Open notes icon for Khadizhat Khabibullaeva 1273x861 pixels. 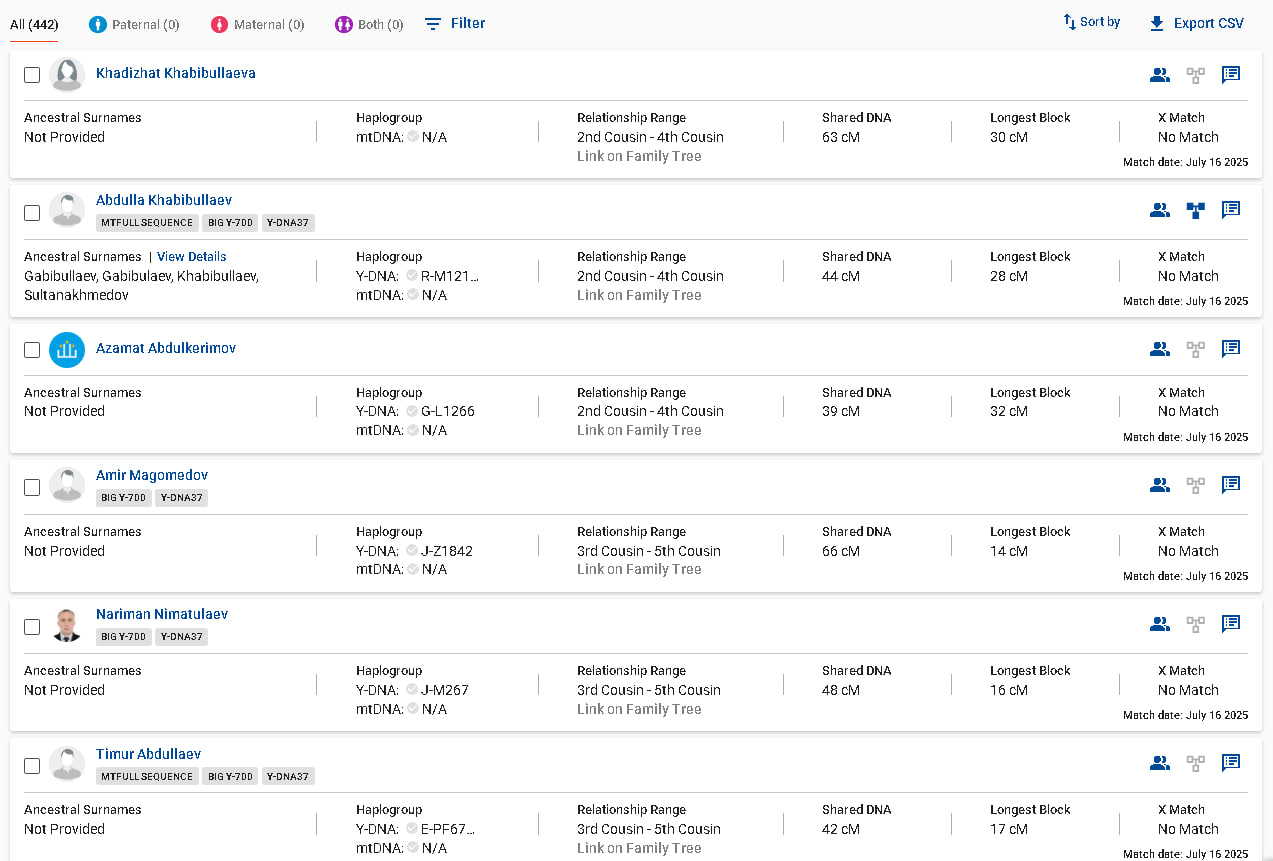(1231, 74)
